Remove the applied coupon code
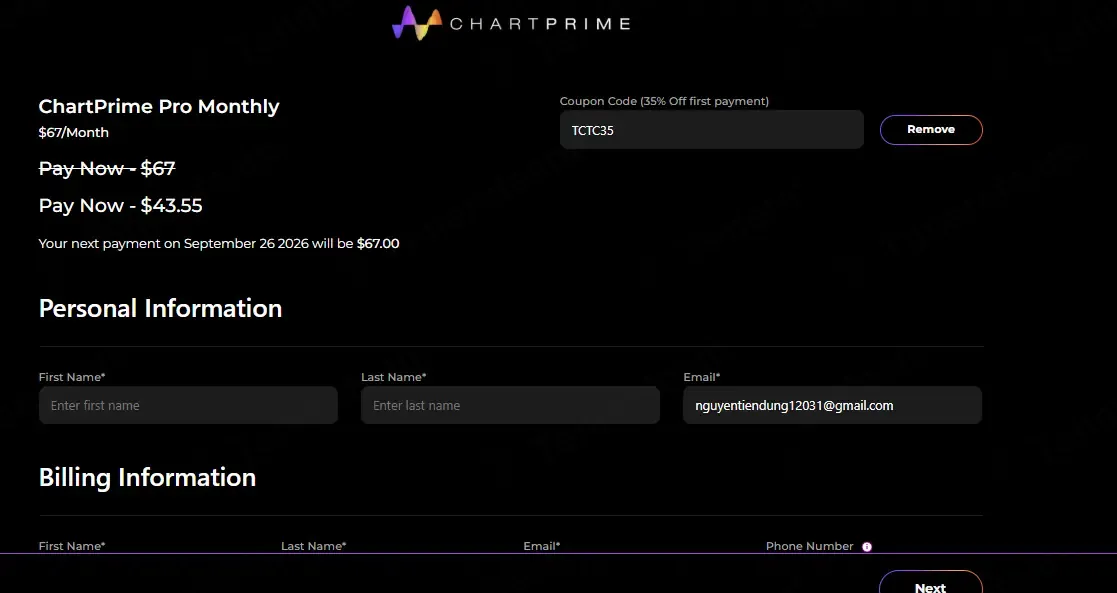This screenshot has width=1117, height=593. pyautogui.click(x=931, y=130)
